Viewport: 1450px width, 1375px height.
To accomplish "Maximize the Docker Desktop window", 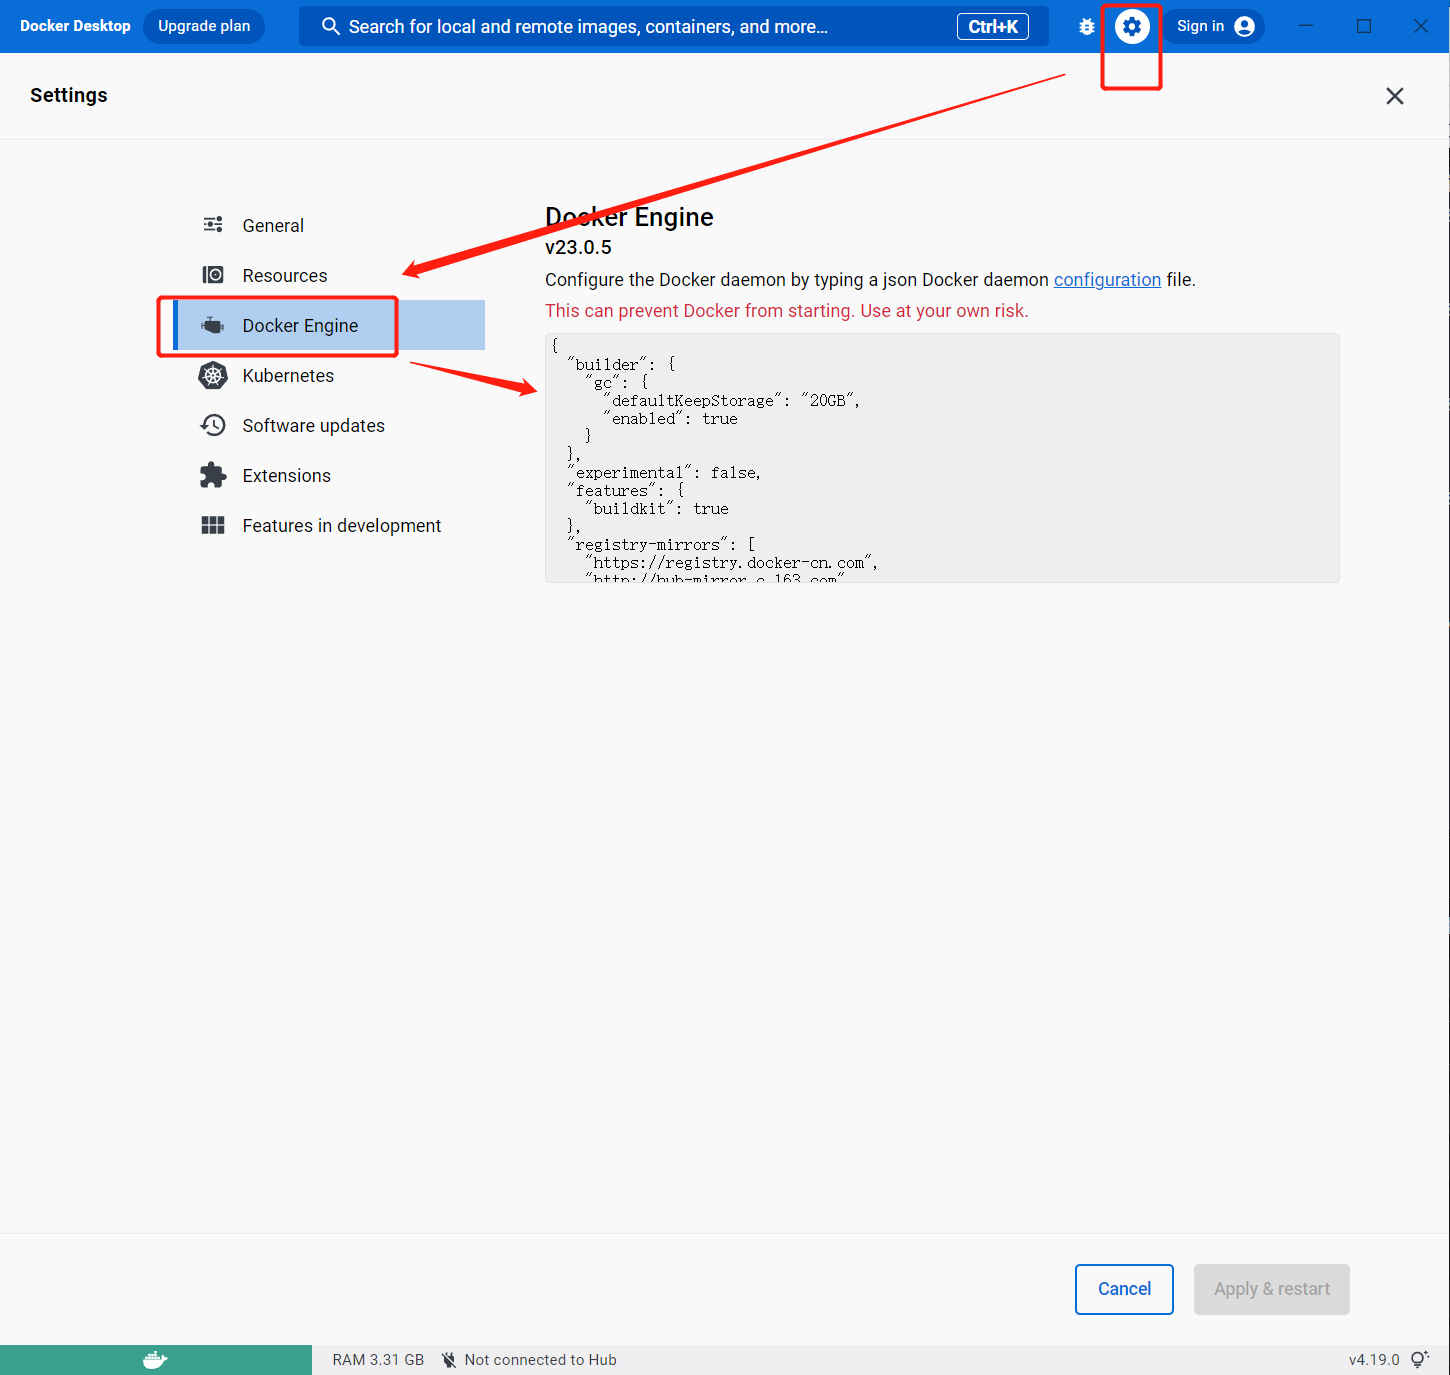I will 1364,26.
